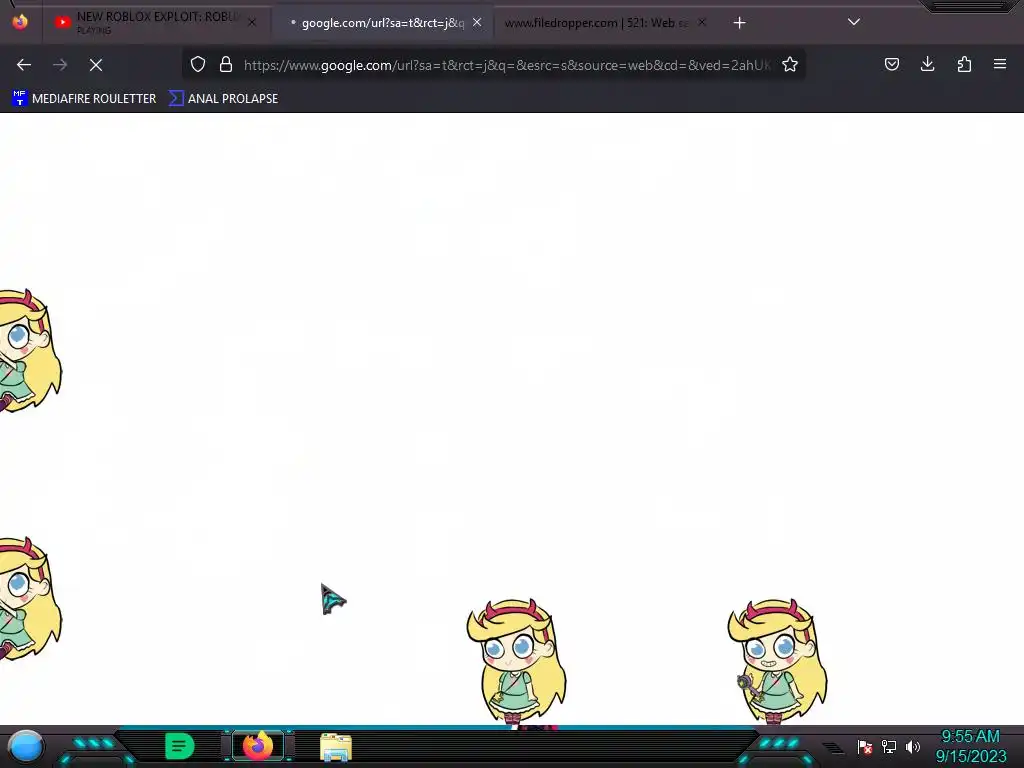Viewport: 1024px width, 768px height.
Task: Open the green Spotify-style taskbar app
Action: pos(180,746)
